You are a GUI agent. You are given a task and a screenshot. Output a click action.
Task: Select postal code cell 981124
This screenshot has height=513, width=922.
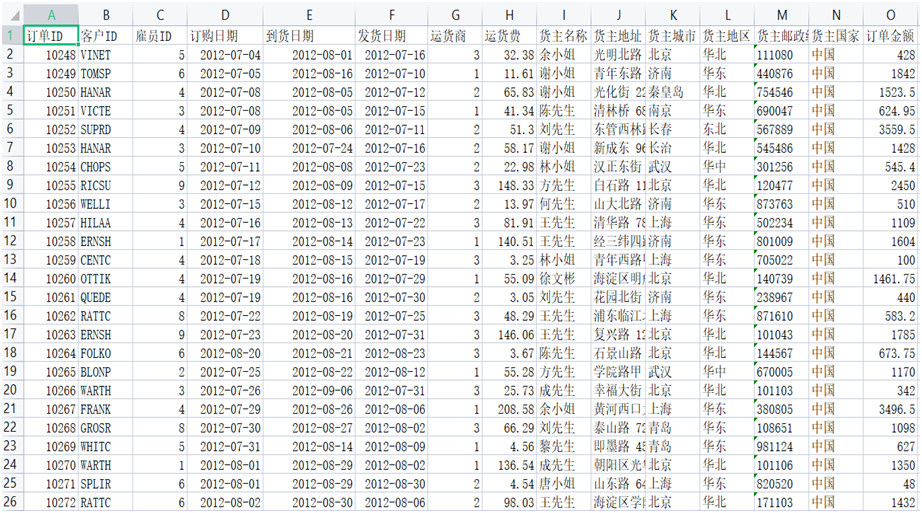(782, 447)
